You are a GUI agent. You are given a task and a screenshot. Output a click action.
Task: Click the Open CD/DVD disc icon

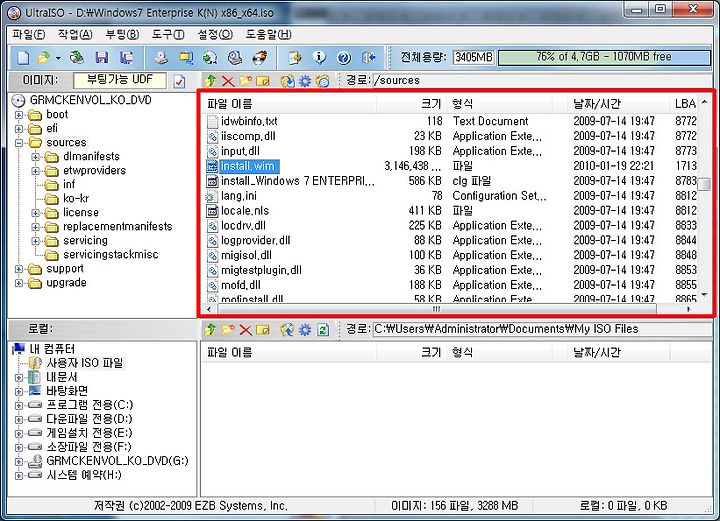point(77,57)
